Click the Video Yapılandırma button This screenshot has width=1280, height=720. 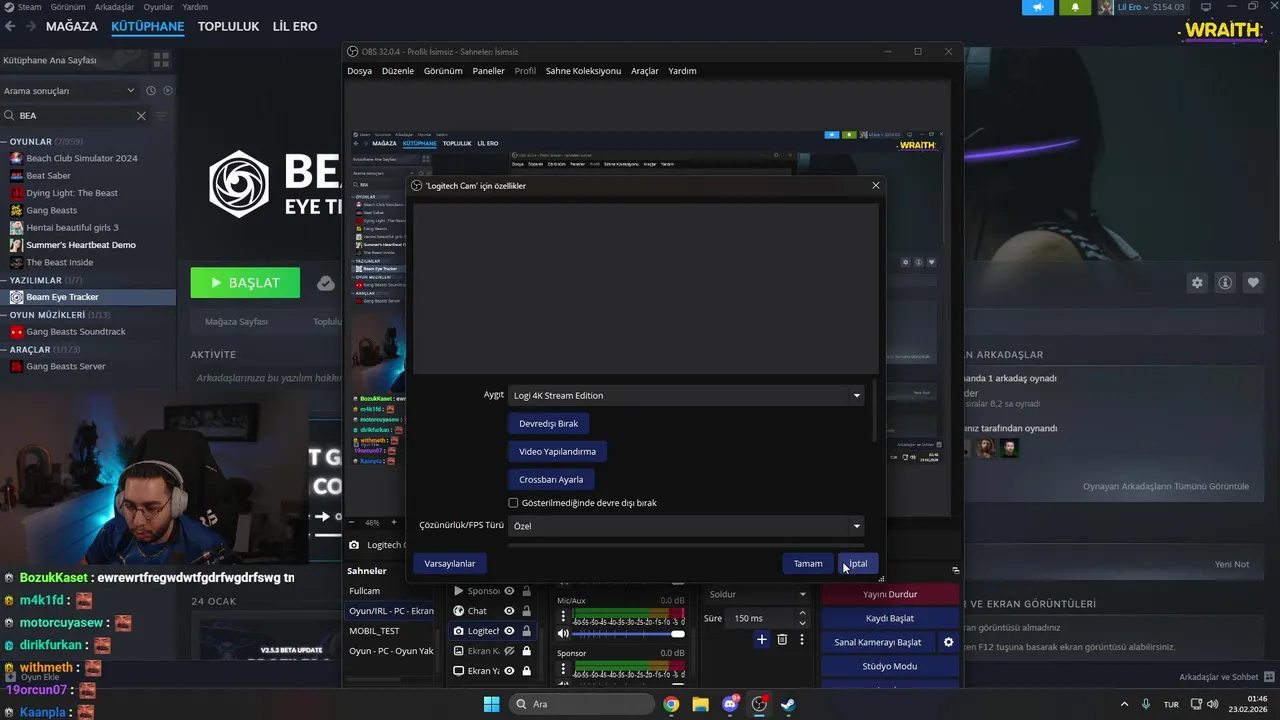(x=558, y=451)
